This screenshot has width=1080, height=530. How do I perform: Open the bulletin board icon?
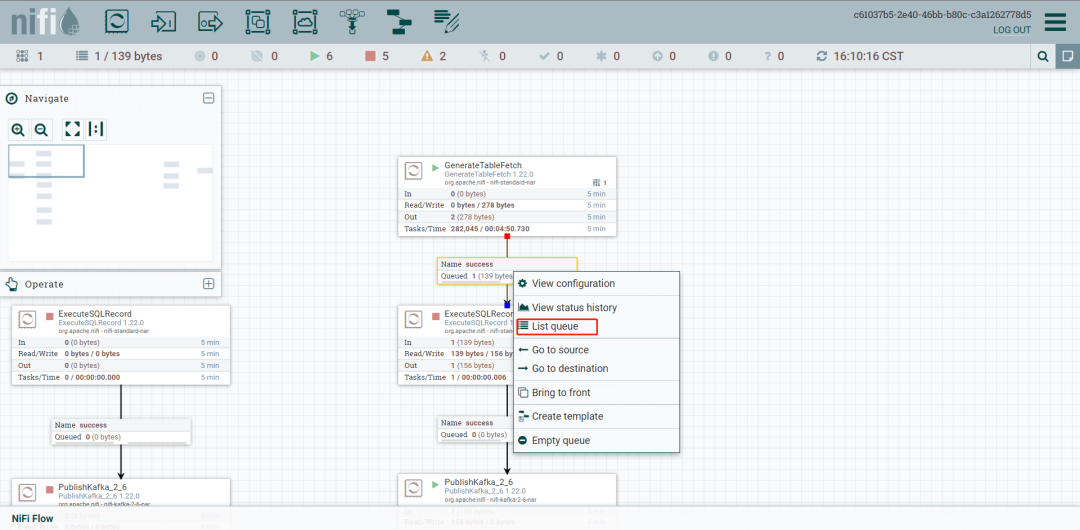[x=1068, y=56]
